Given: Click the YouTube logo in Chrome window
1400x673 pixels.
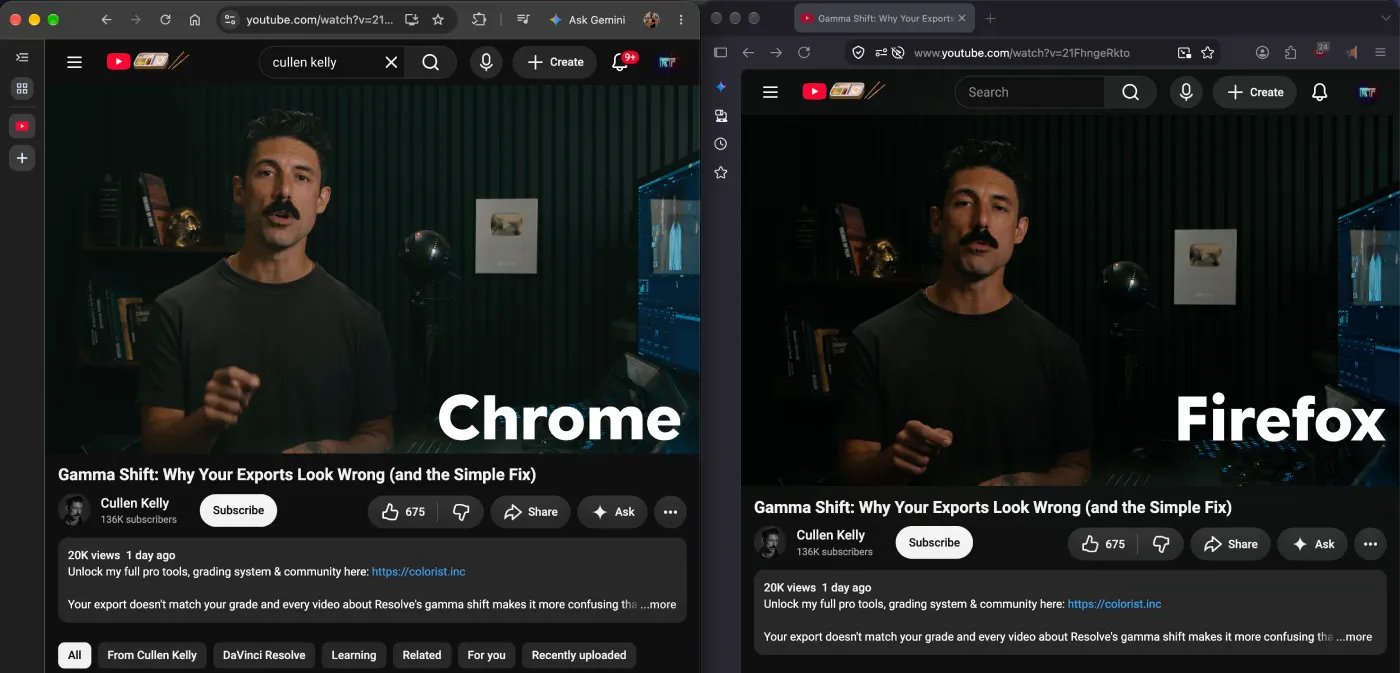Looking at the screenshot, I should click(148, 61).
